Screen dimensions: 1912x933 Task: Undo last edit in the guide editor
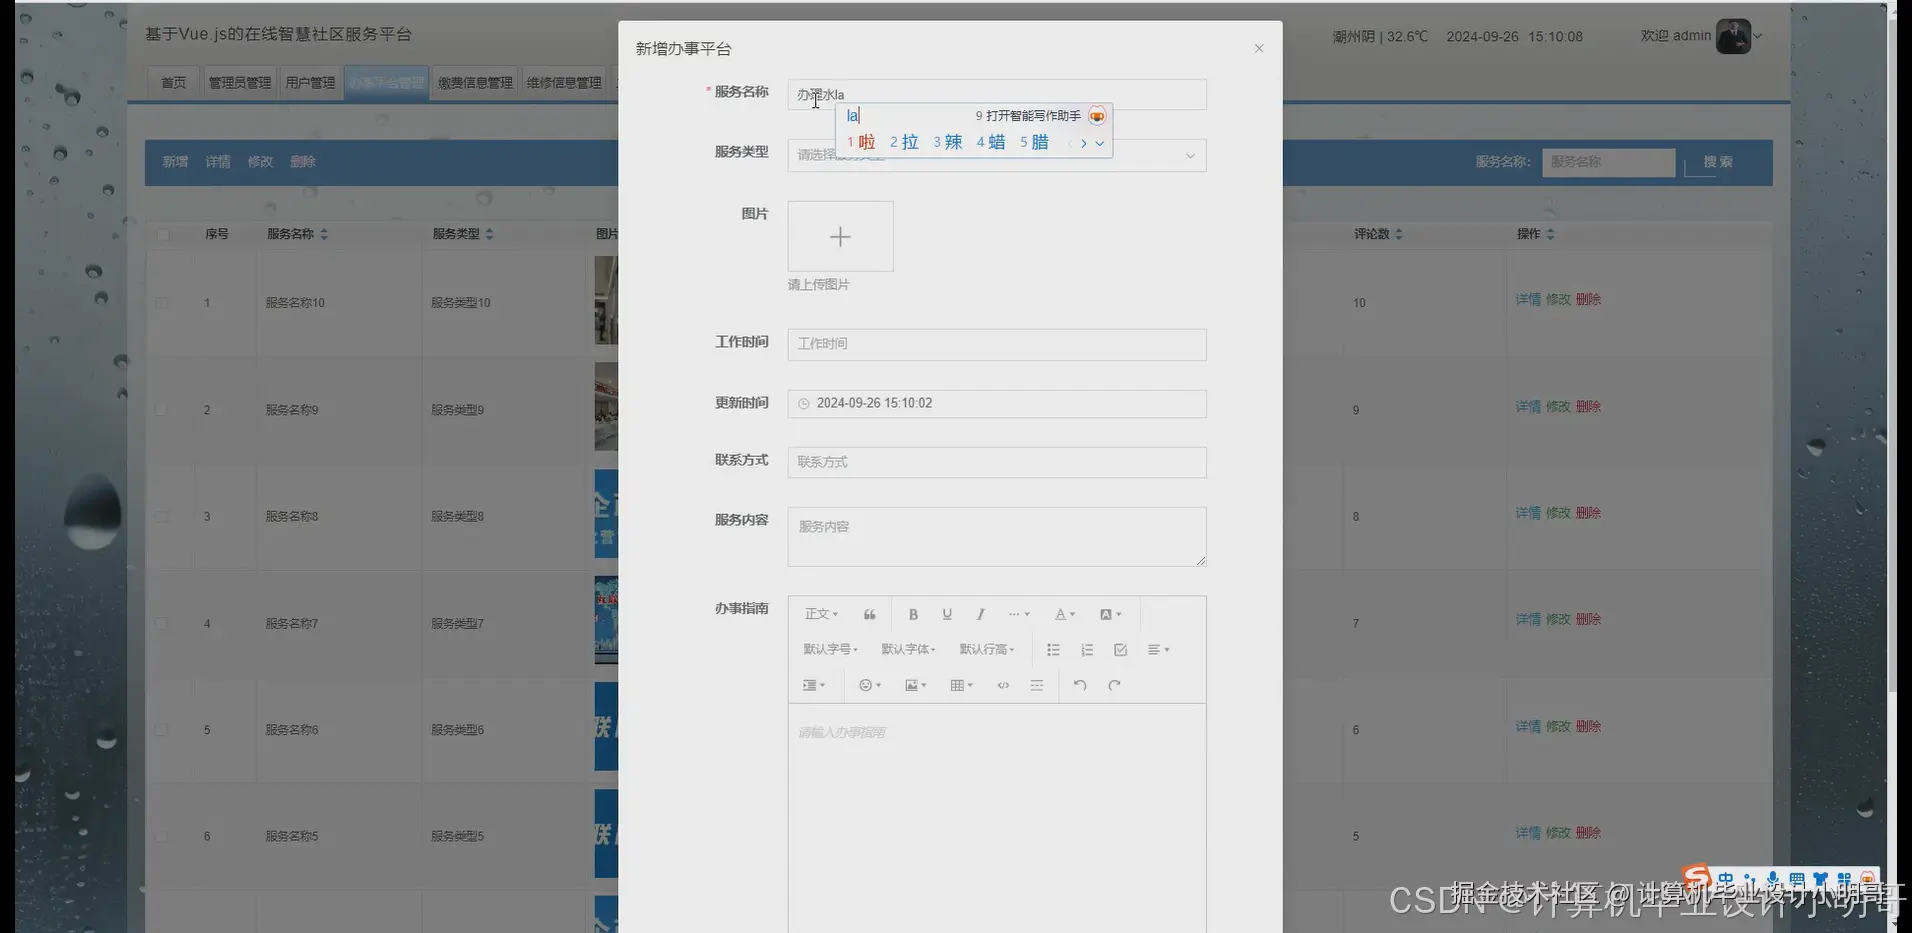point(1079,685)
